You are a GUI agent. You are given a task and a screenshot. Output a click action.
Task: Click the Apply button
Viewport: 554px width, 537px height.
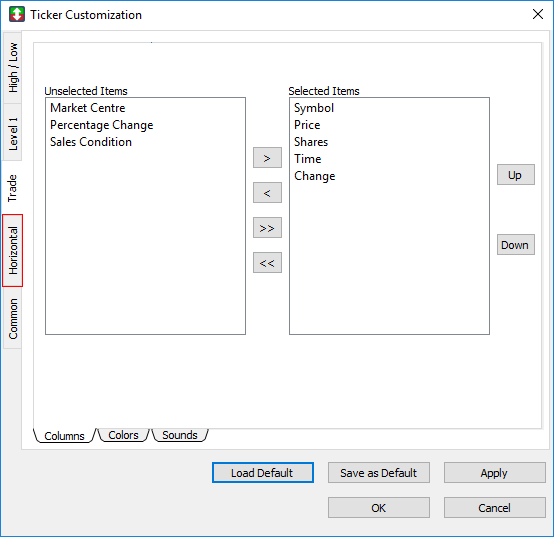pos(495,472)
